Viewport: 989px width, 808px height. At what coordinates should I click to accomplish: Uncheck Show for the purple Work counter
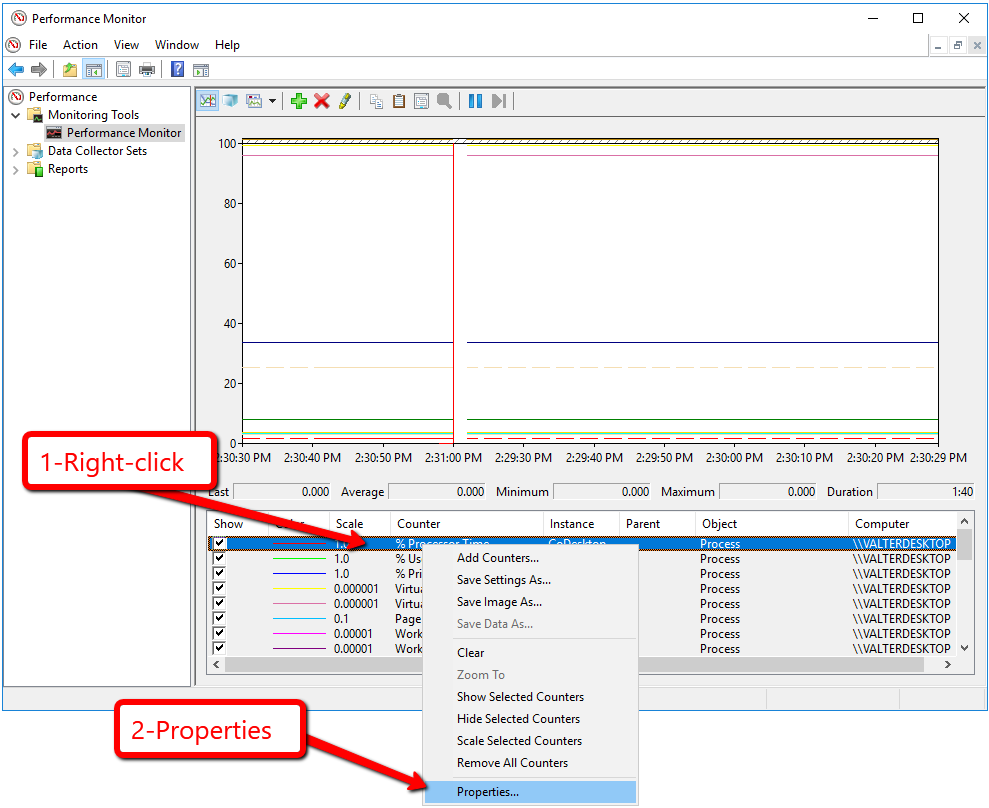click(219, 648)
